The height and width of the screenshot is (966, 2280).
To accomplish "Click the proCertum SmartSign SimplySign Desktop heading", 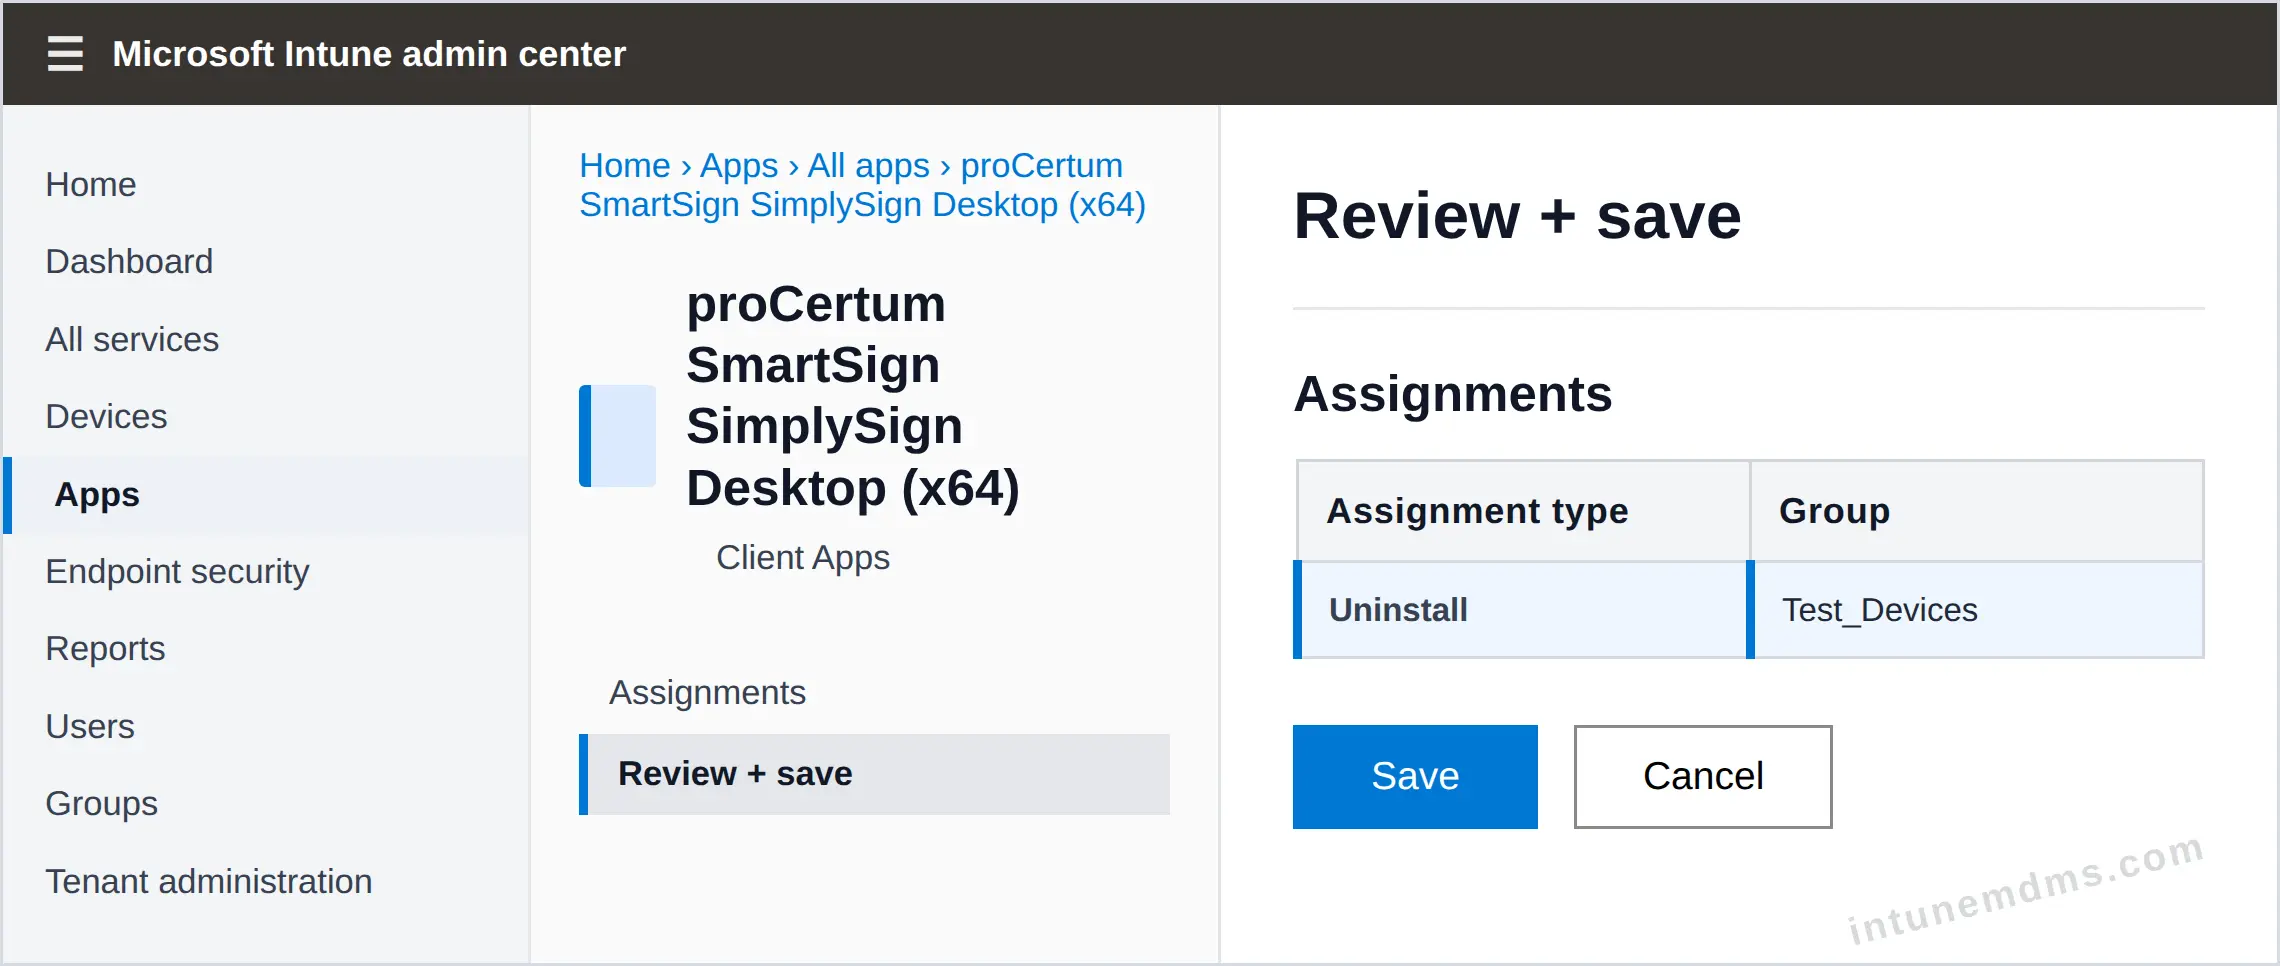I will [x=853, y=396].
